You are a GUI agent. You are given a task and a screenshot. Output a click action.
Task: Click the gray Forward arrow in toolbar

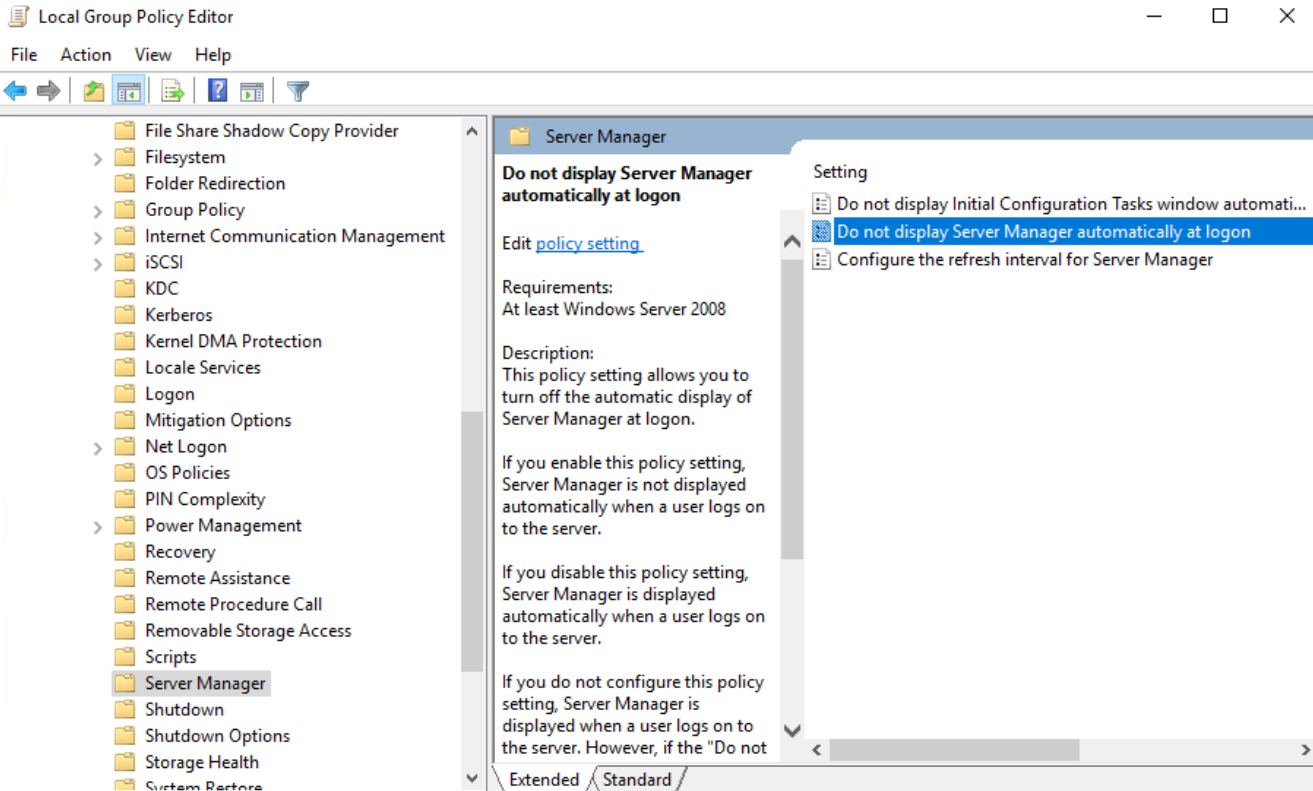[x=48, y=92]
